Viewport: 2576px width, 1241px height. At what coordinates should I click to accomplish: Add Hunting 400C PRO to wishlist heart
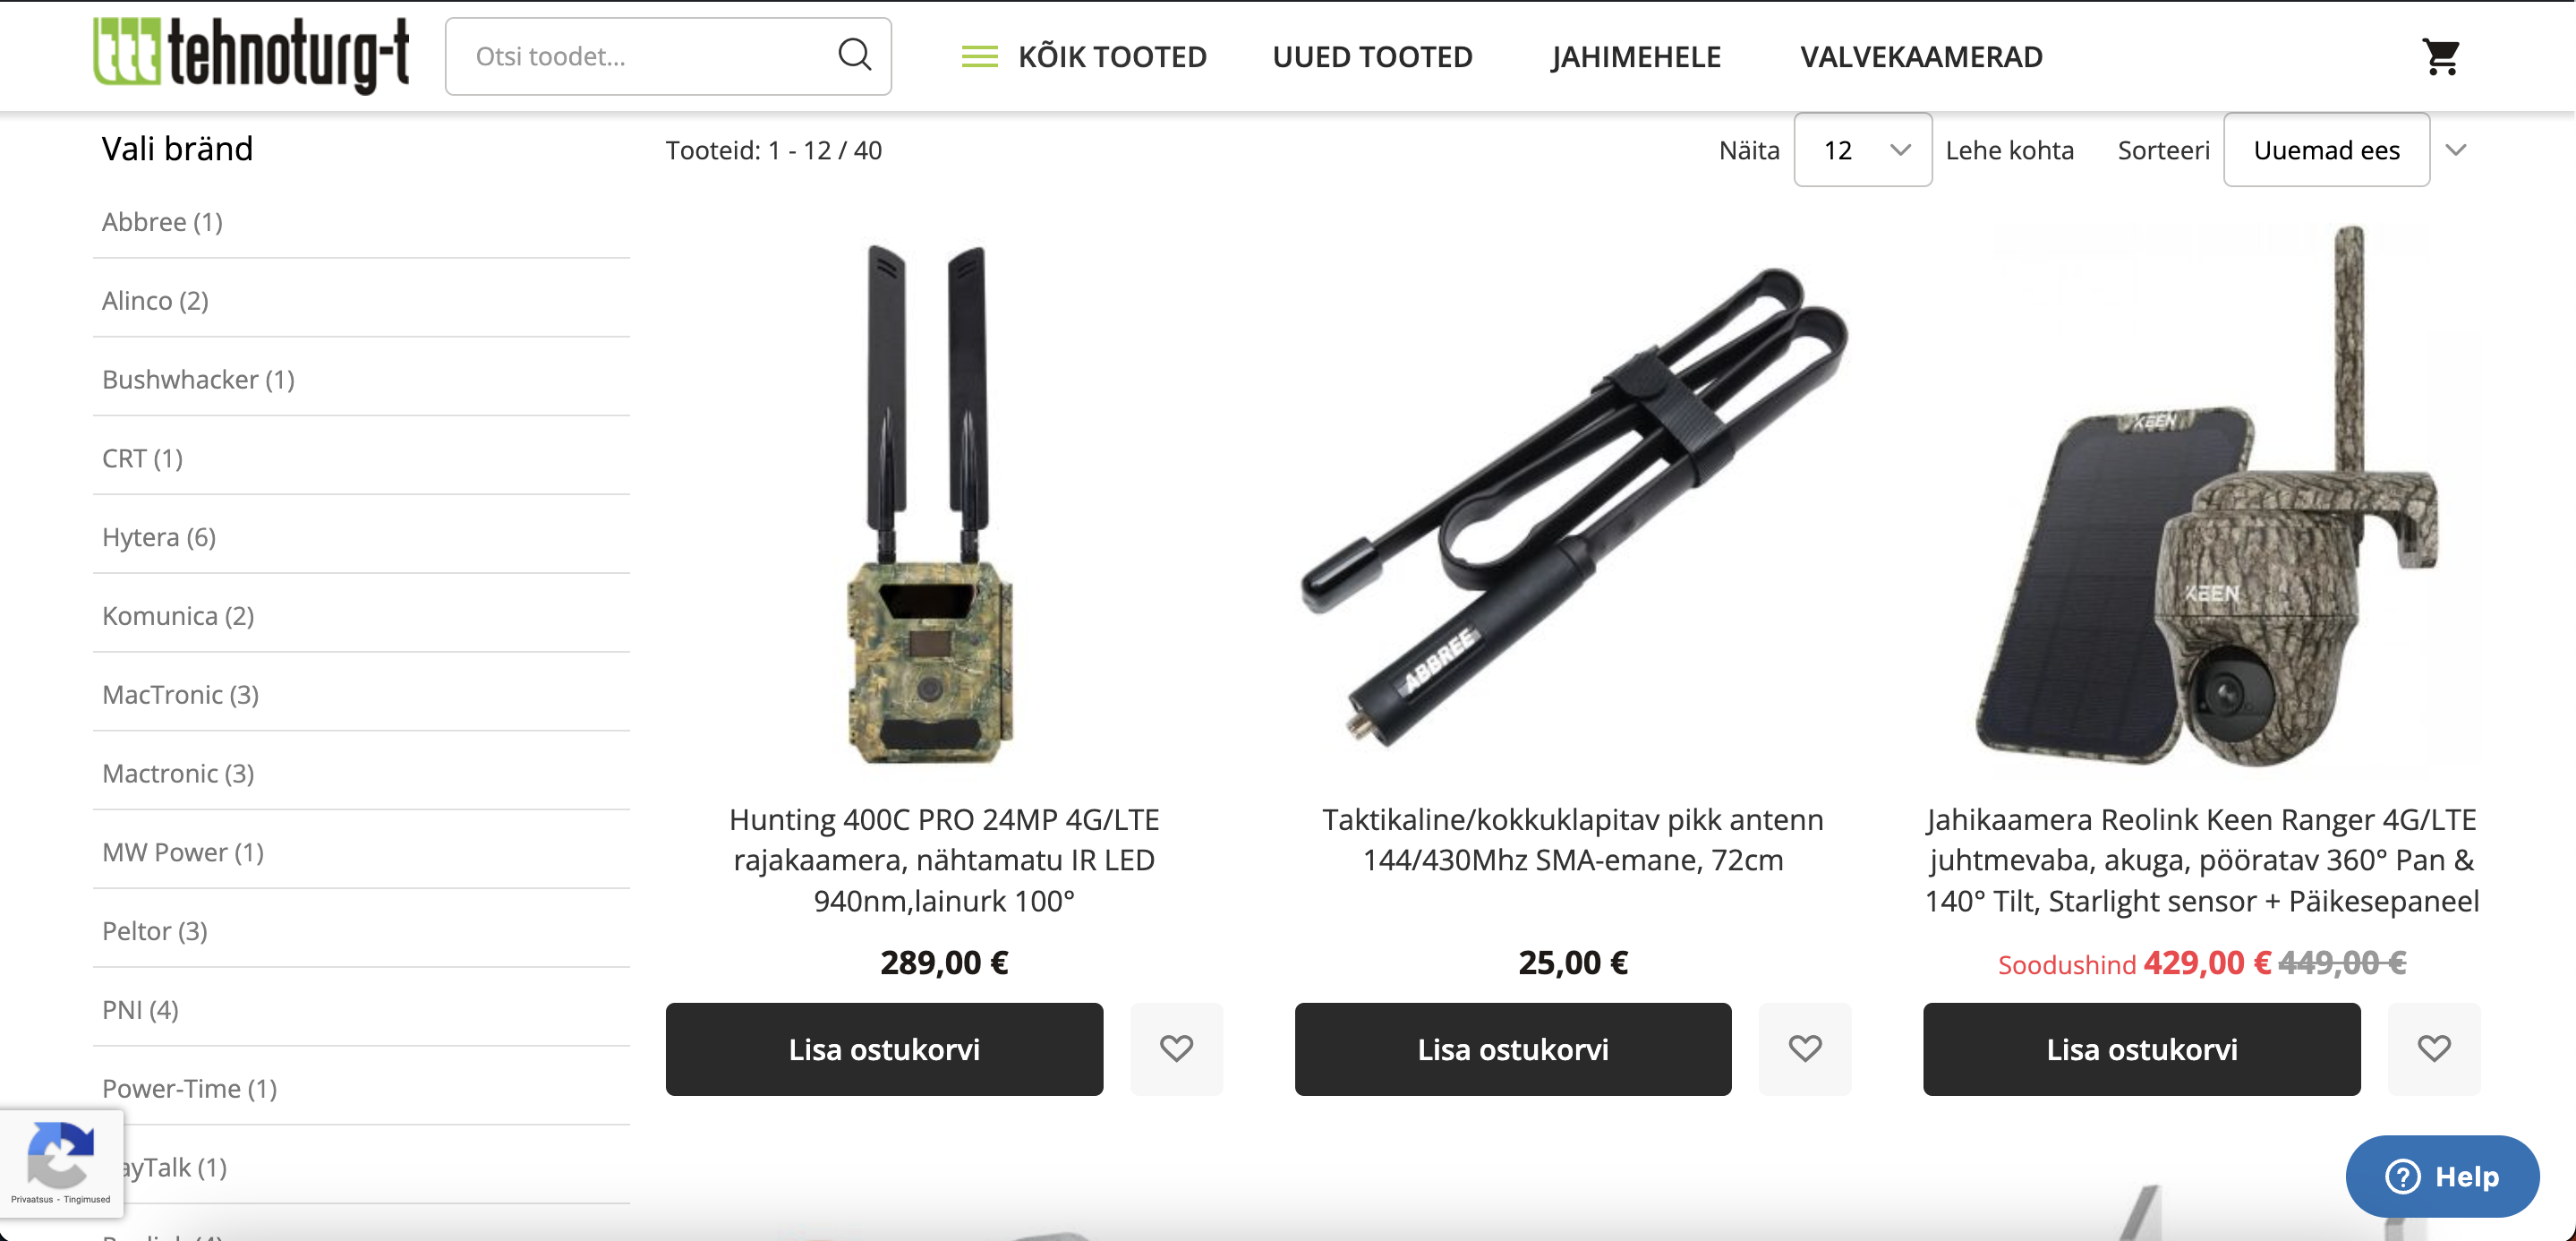pos(1176,1048)
